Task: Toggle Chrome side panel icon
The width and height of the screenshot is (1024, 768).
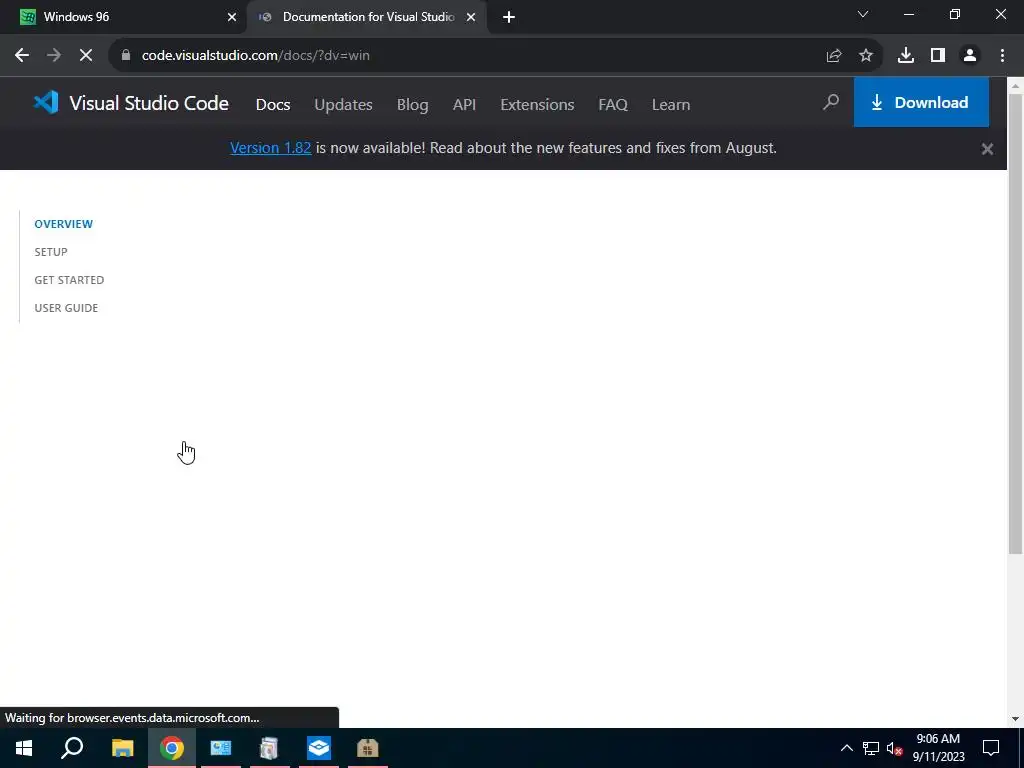Action: pyautogui.click(x=938, y=56)
